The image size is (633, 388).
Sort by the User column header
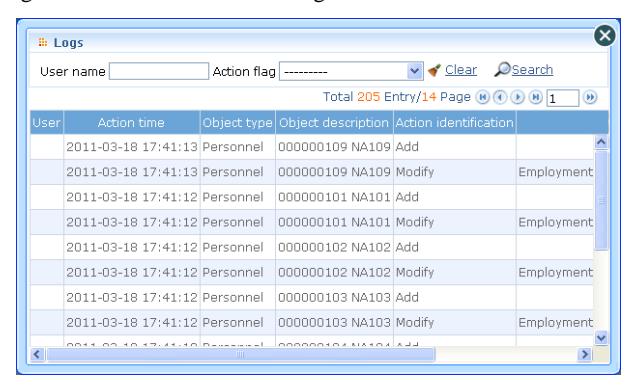point(47,122)
